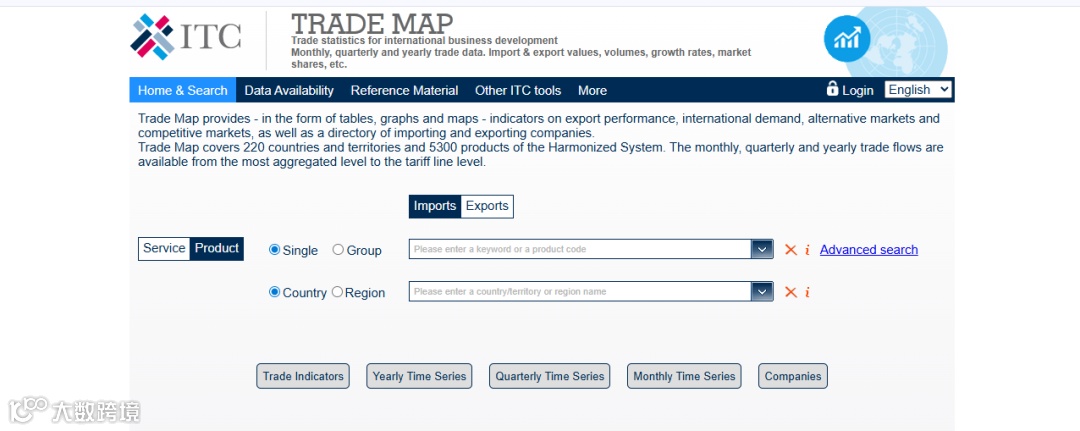The image size is (1080, 431).
Task: Expand the country/territory dropdown arrow
Action: click(x=762, y=292)
